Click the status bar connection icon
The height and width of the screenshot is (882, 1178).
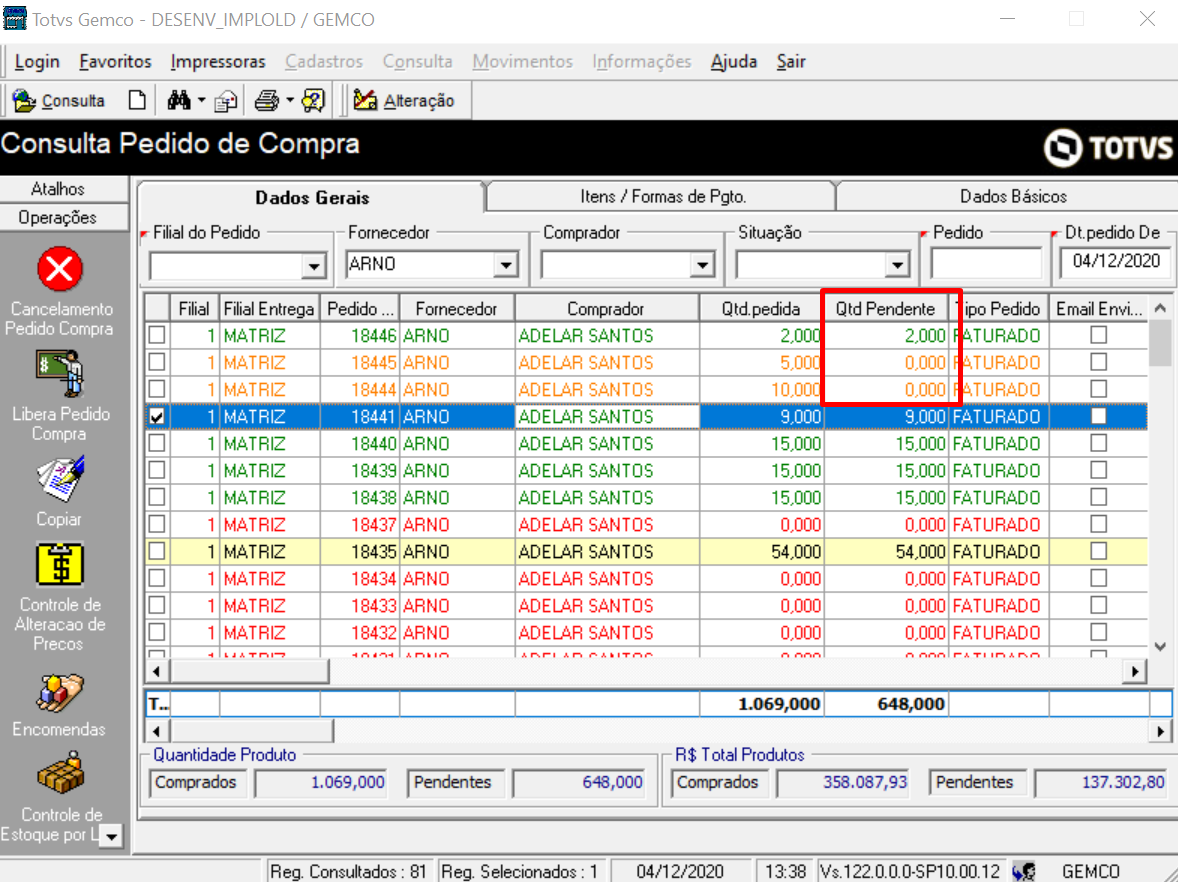point(1023,871)
